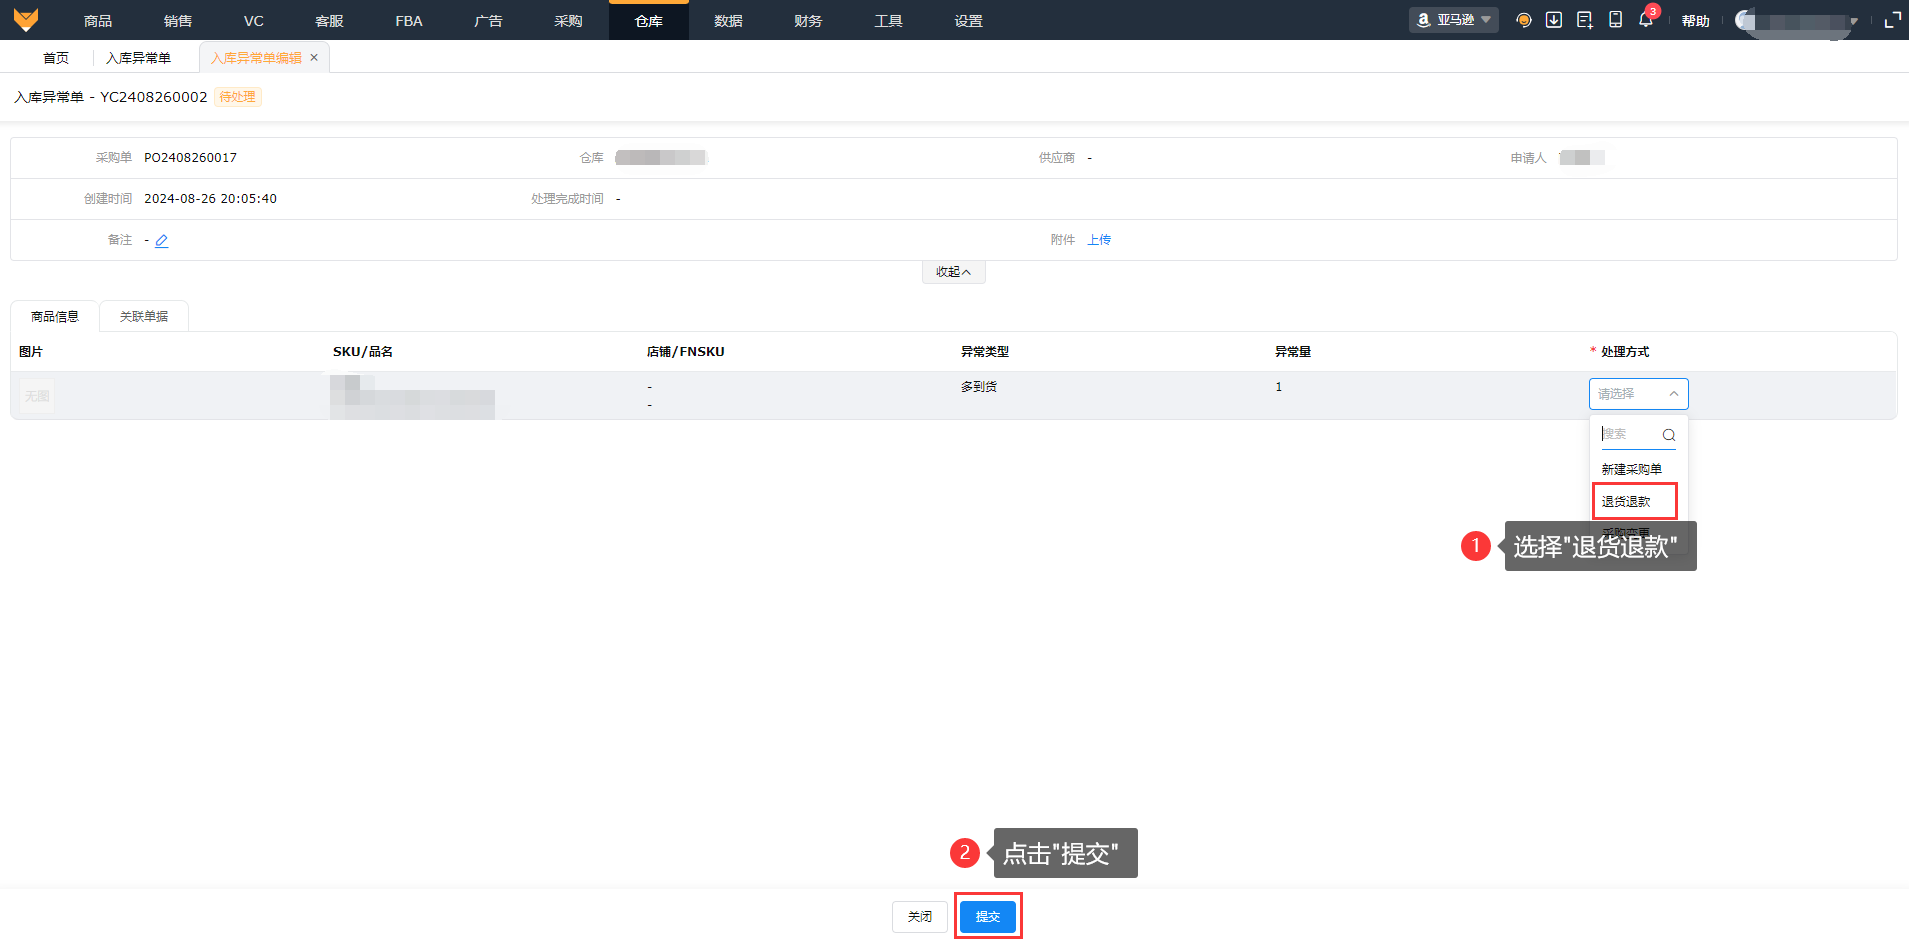Click the 上传 attachment link

(1099, 240)
